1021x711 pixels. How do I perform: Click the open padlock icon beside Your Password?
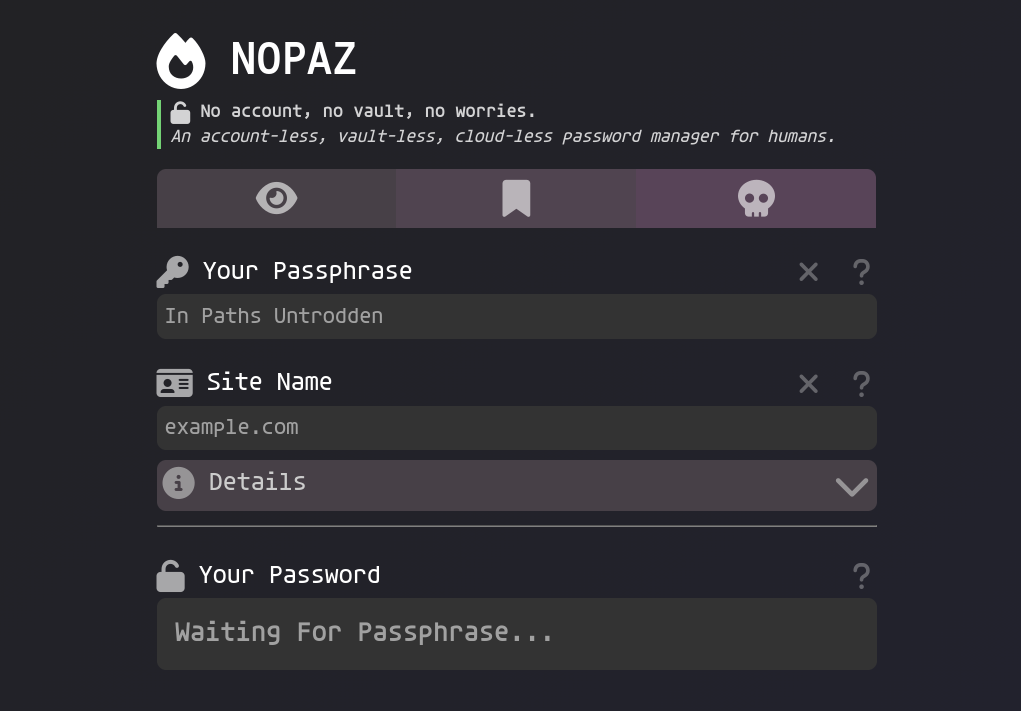(x=170, y=575)
